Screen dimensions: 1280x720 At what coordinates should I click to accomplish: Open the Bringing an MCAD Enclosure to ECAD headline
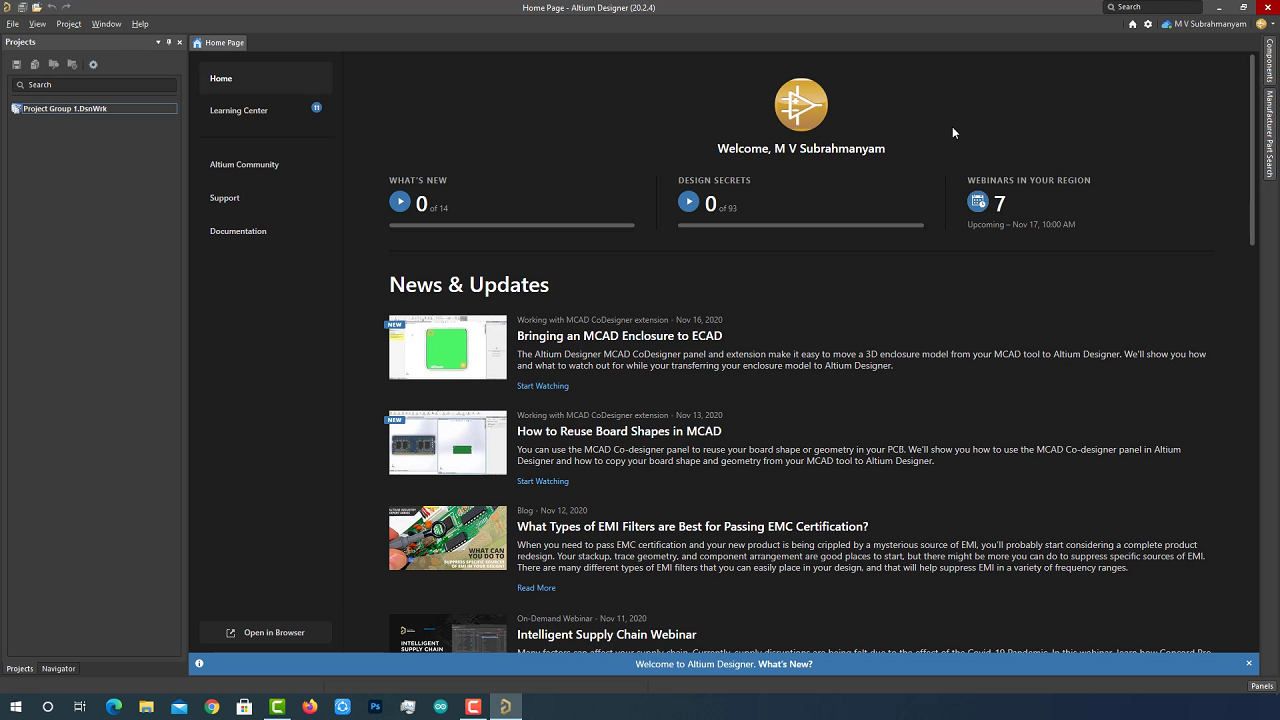(619, 336)
